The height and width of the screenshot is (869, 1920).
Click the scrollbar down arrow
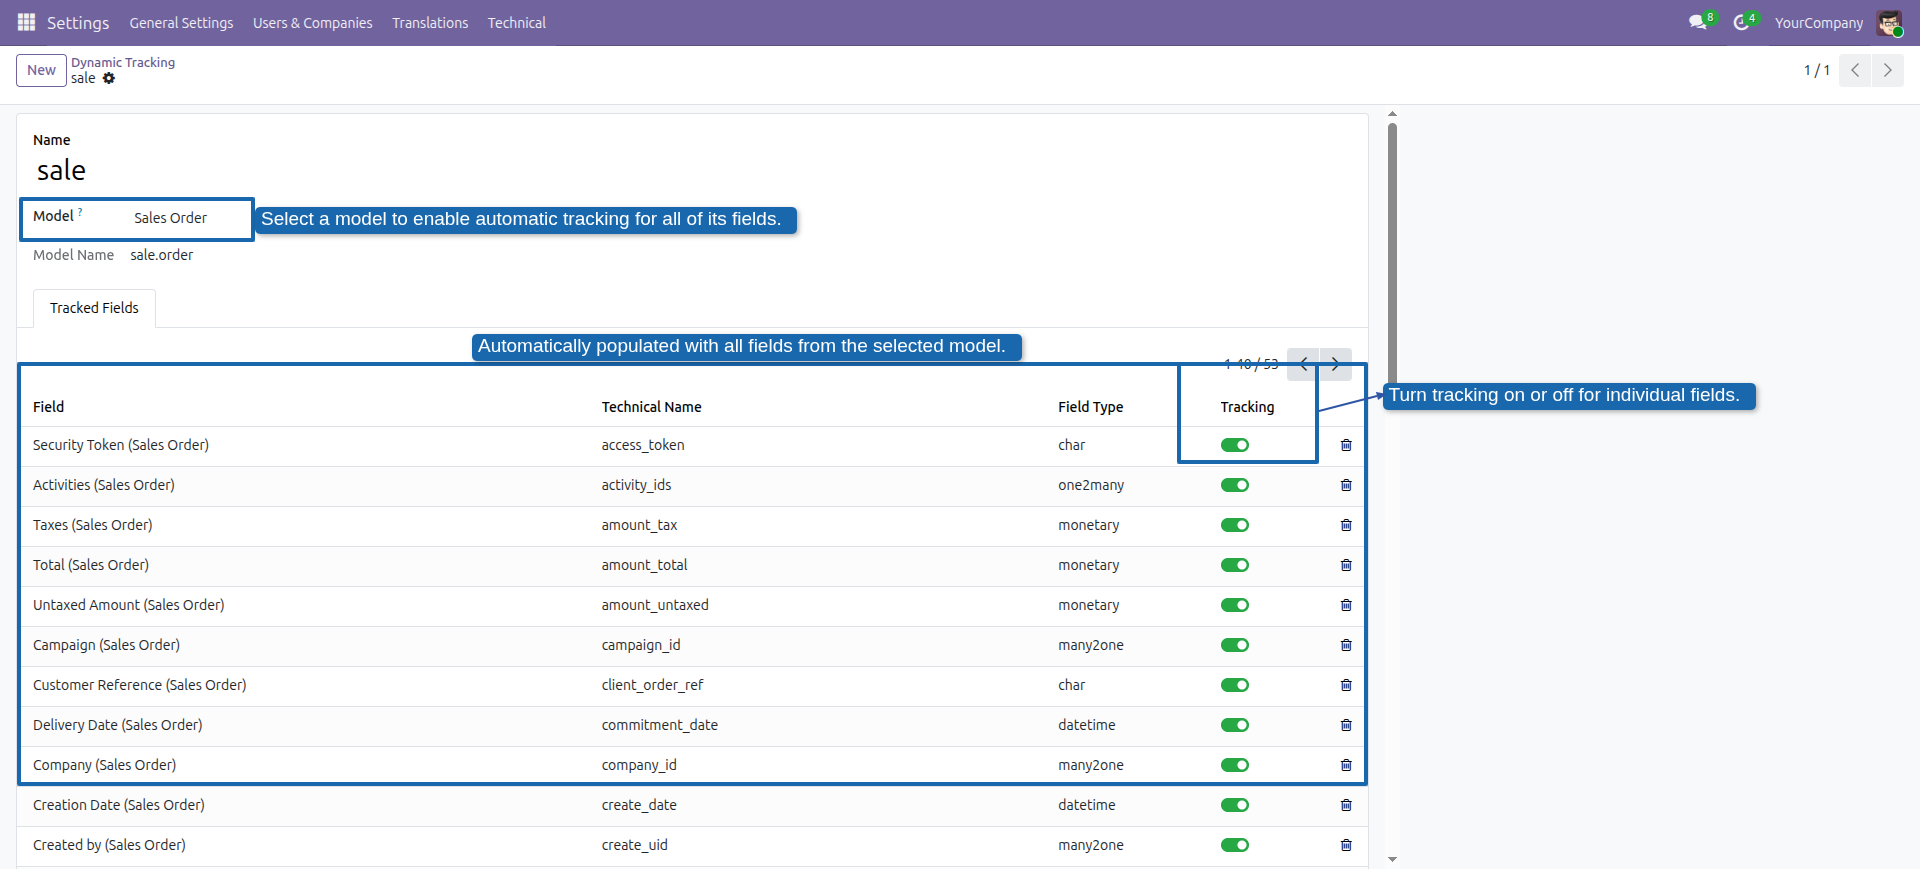(x=1392, y=859)
